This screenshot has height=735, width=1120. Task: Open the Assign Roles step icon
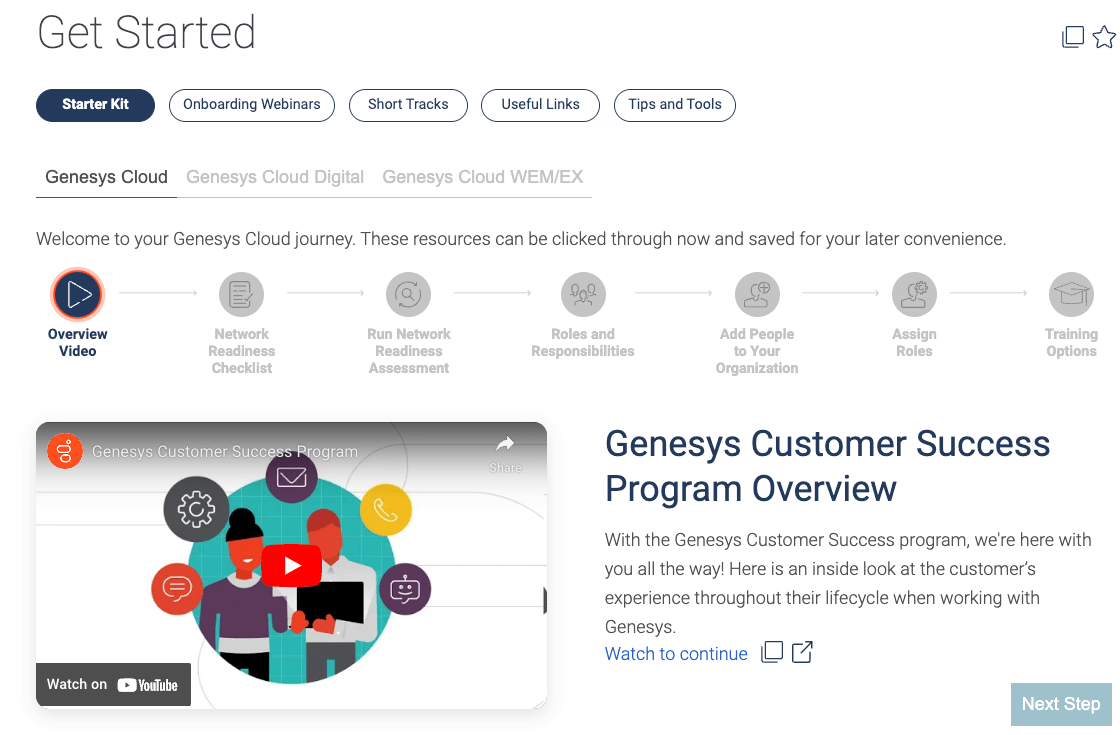[914, 294]
